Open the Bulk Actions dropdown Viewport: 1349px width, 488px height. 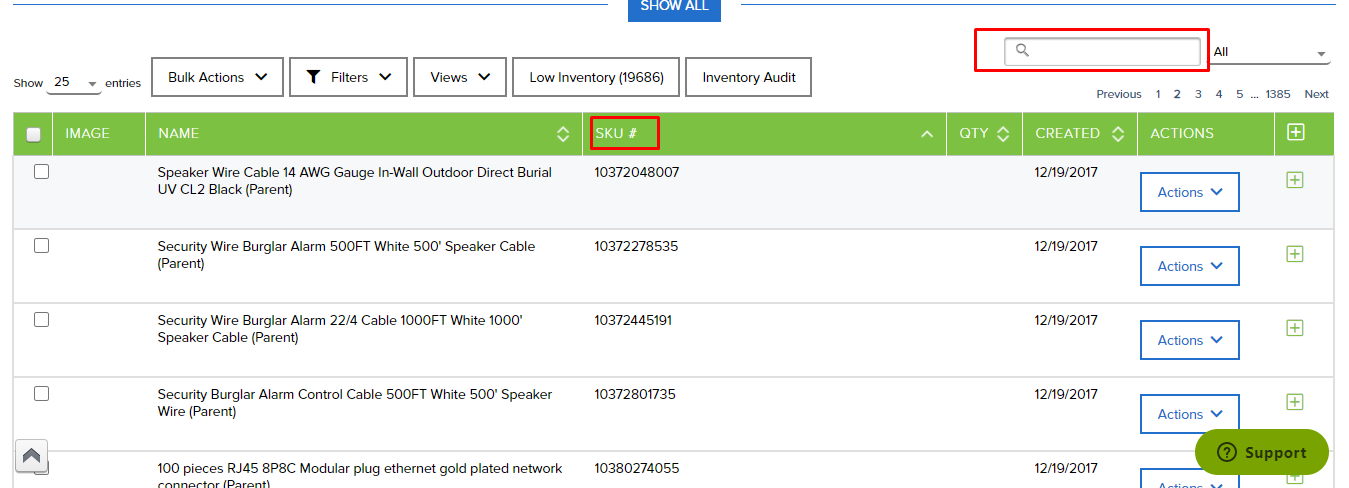tap(218, 77)
